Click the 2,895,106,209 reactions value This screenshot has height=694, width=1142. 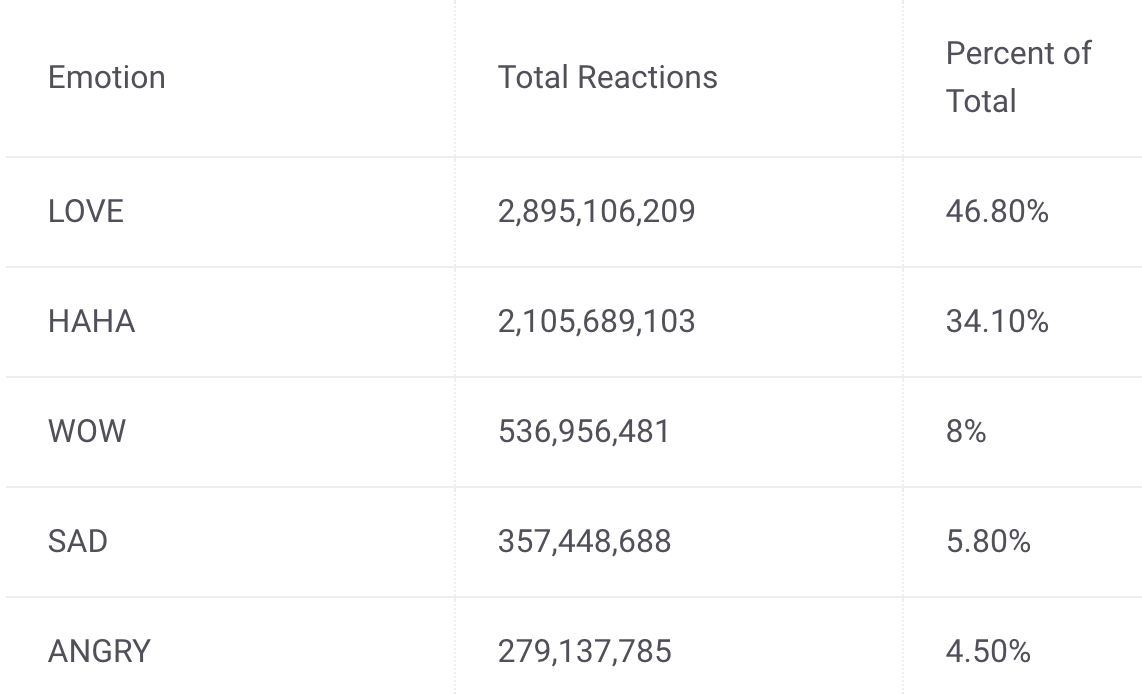(x=596, y=212)
